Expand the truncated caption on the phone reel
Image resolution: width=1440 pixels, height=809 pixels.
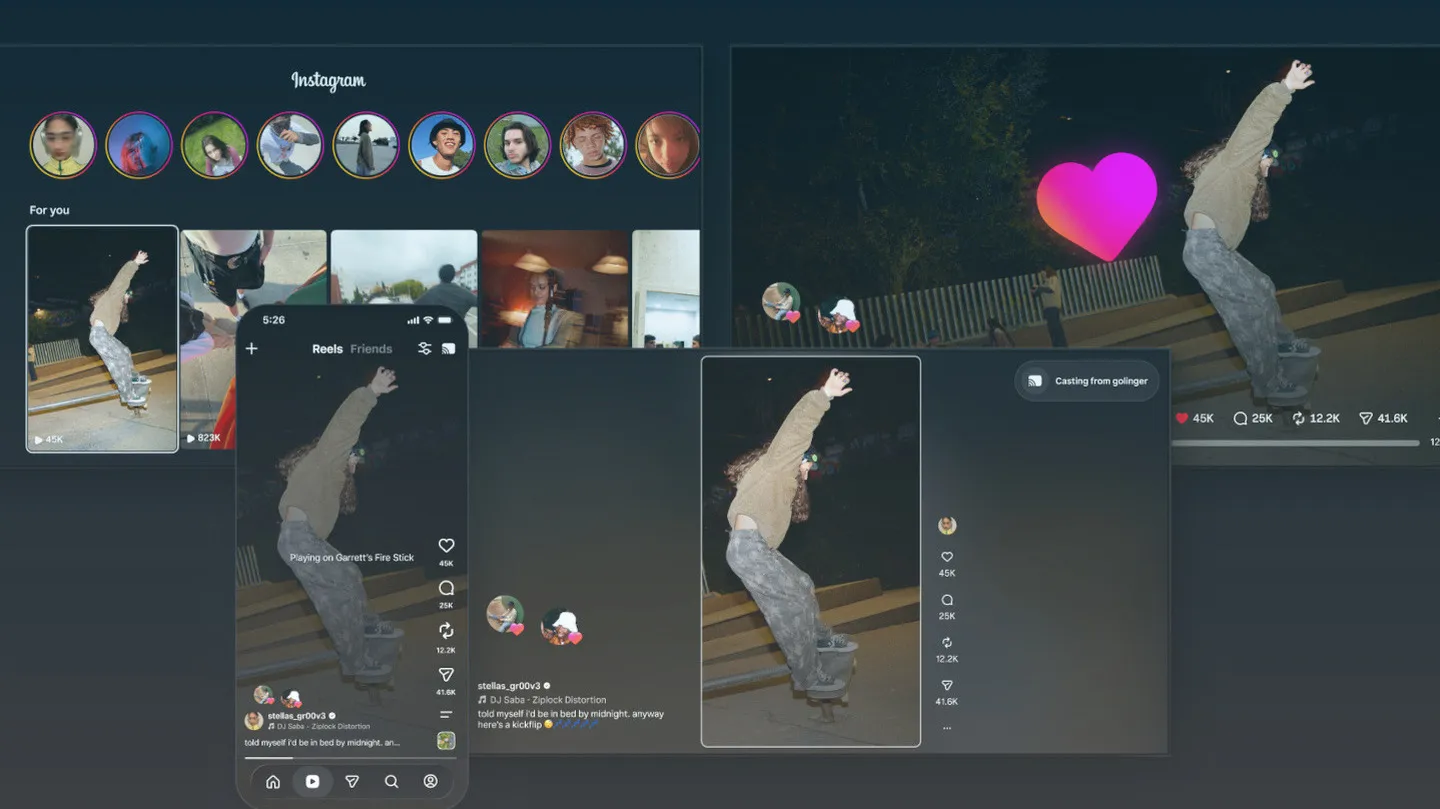[x=322, y=743]
